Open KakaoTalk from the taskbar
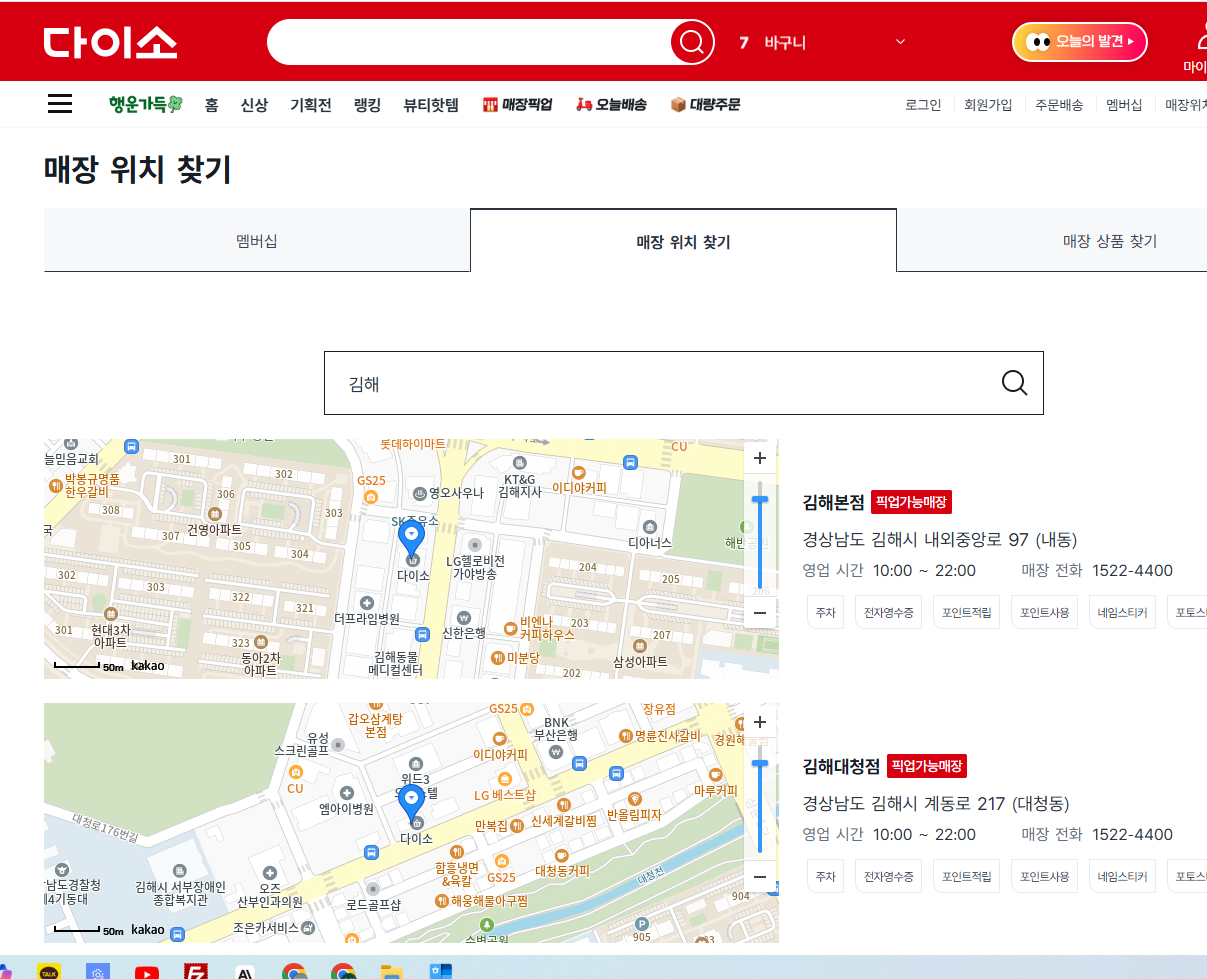This screenshot has height=979, width=1207. coord(48,971)
